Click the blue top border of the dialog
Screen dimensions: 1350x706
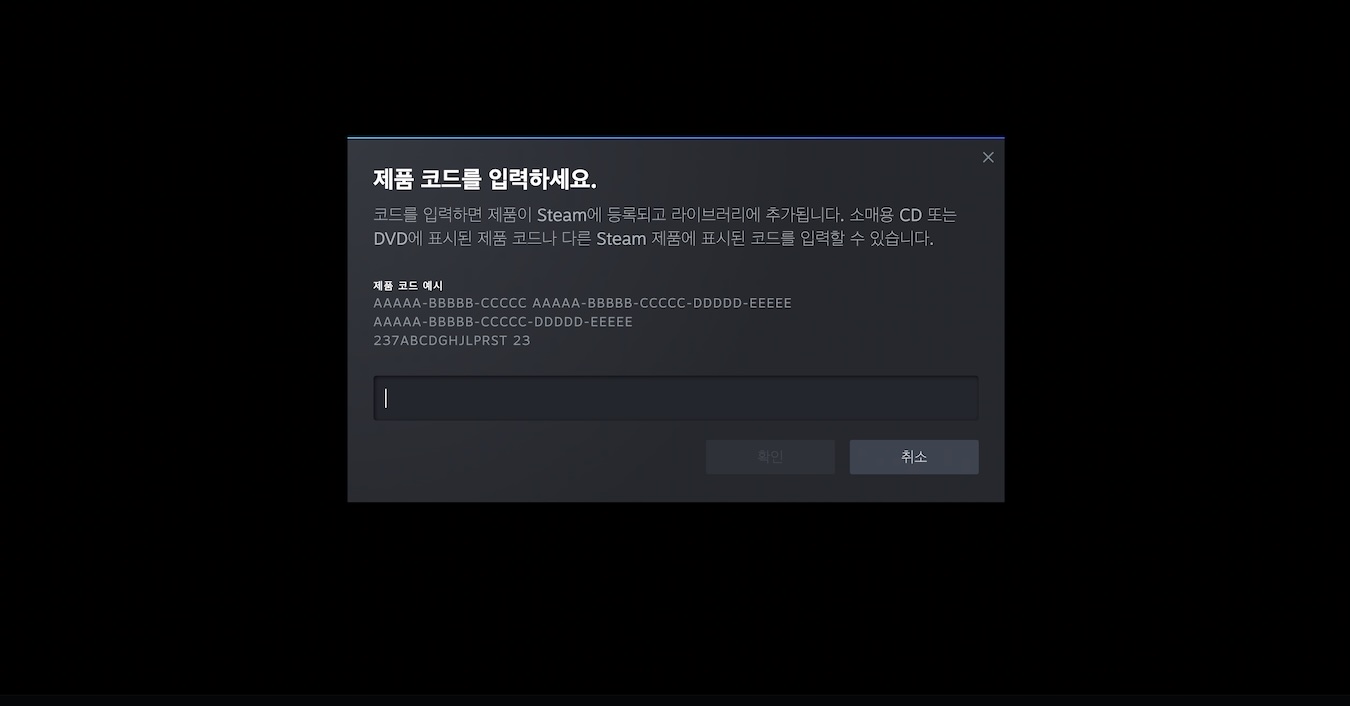[676, 138]
